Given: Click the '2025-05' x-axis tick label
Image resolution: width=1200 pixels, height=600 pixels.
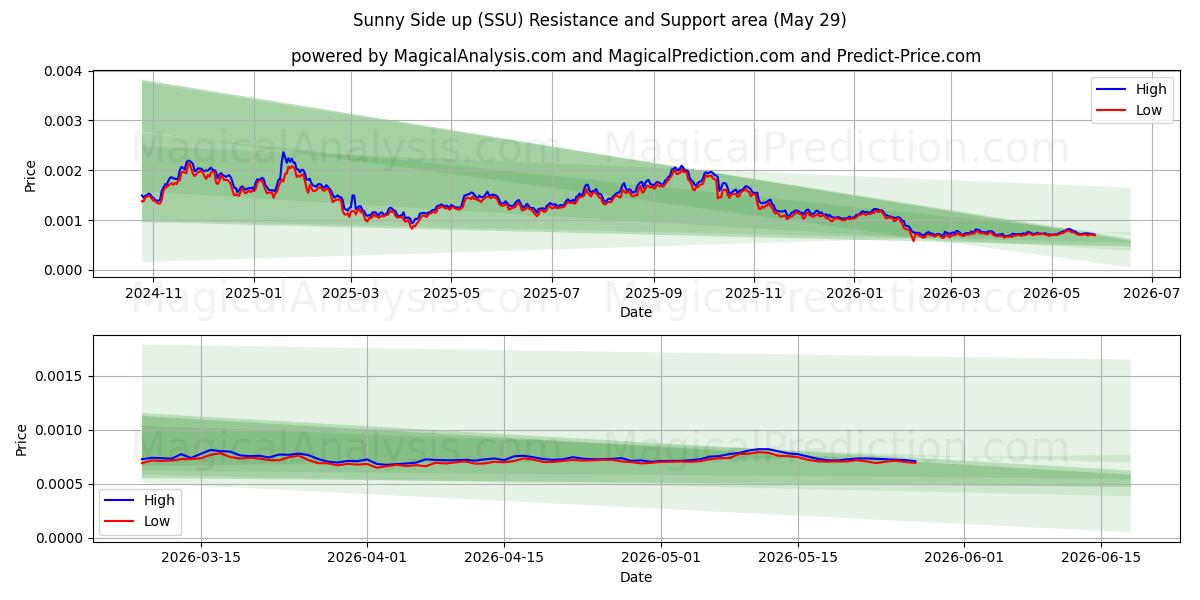Looking at the screenshot, I should click(451, 294).
